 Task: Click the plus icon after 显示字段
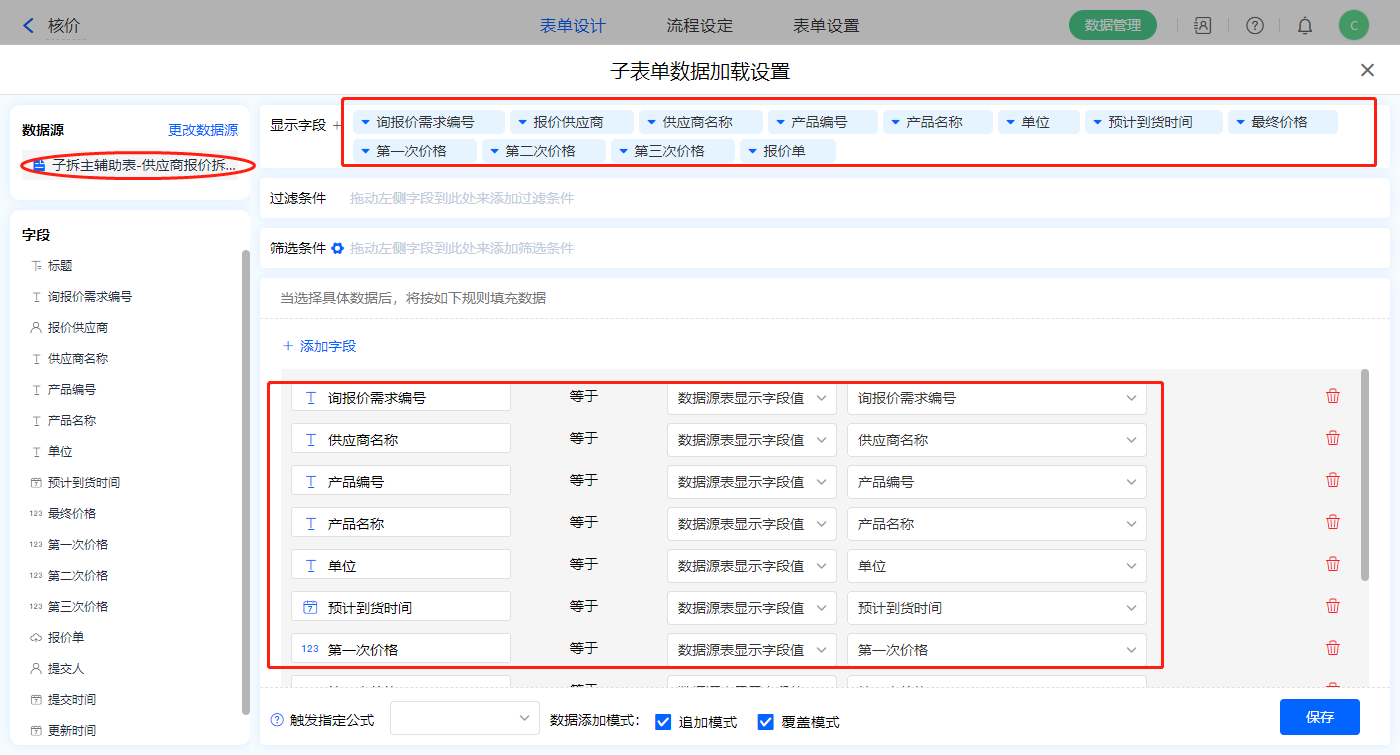336,126
